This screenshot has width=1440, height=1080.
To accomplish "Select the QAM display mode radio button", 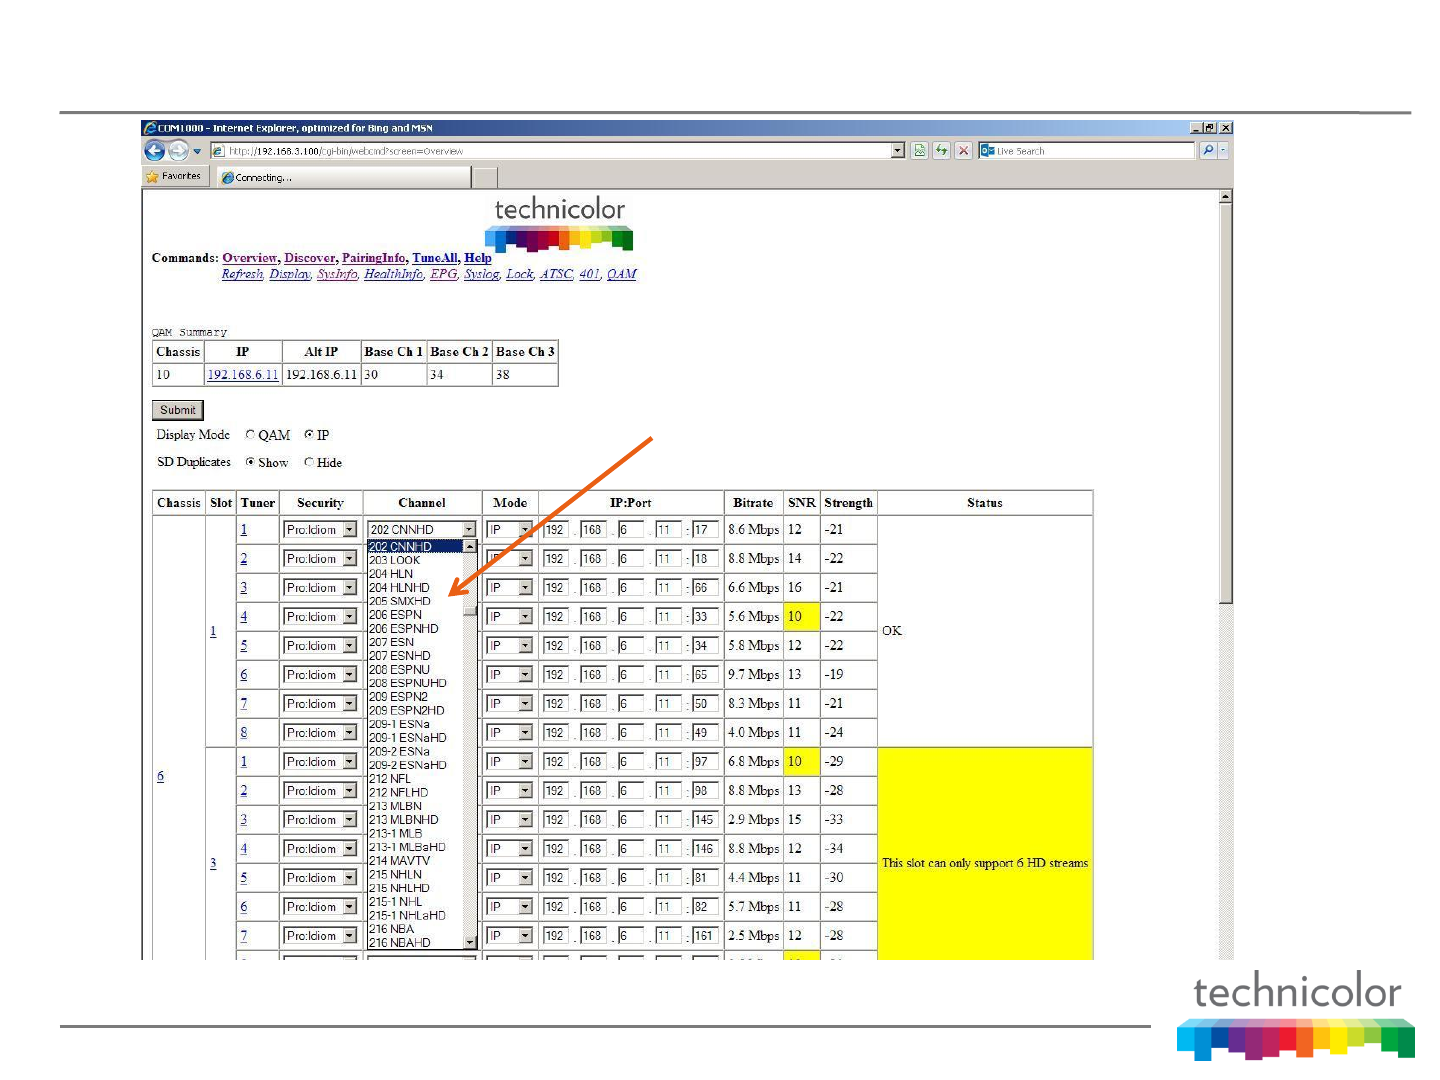I will tap(250, 435).
